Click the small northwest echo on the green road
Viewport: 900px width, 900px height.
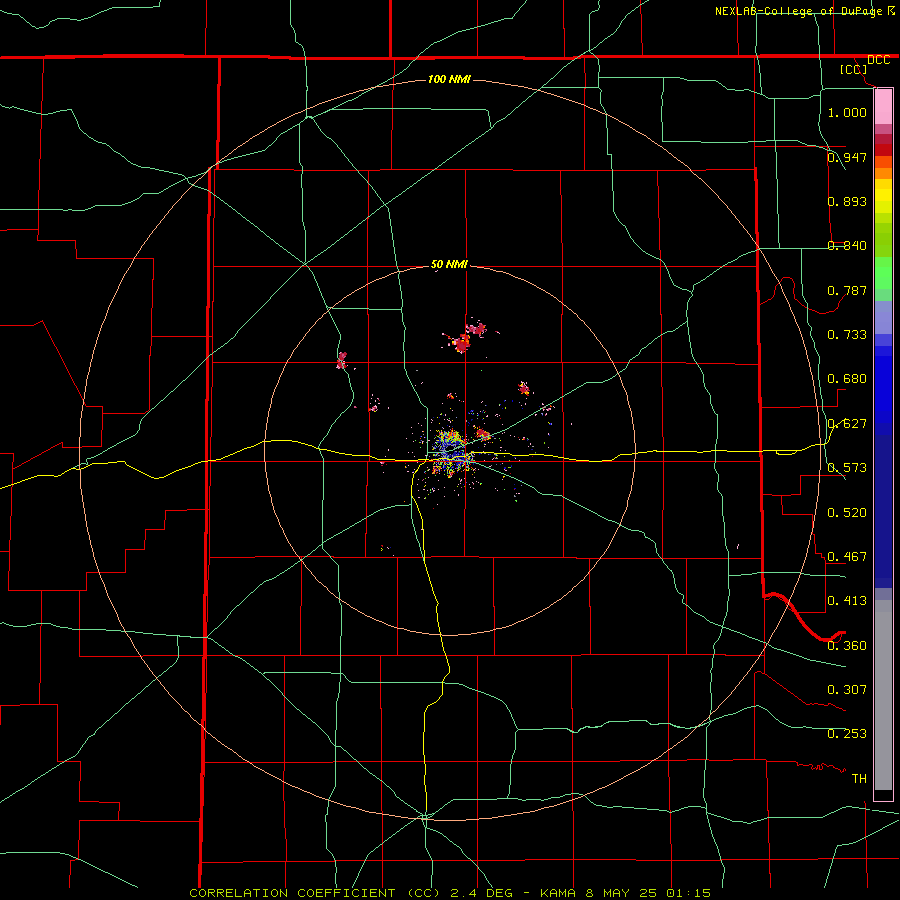(342, 360)
